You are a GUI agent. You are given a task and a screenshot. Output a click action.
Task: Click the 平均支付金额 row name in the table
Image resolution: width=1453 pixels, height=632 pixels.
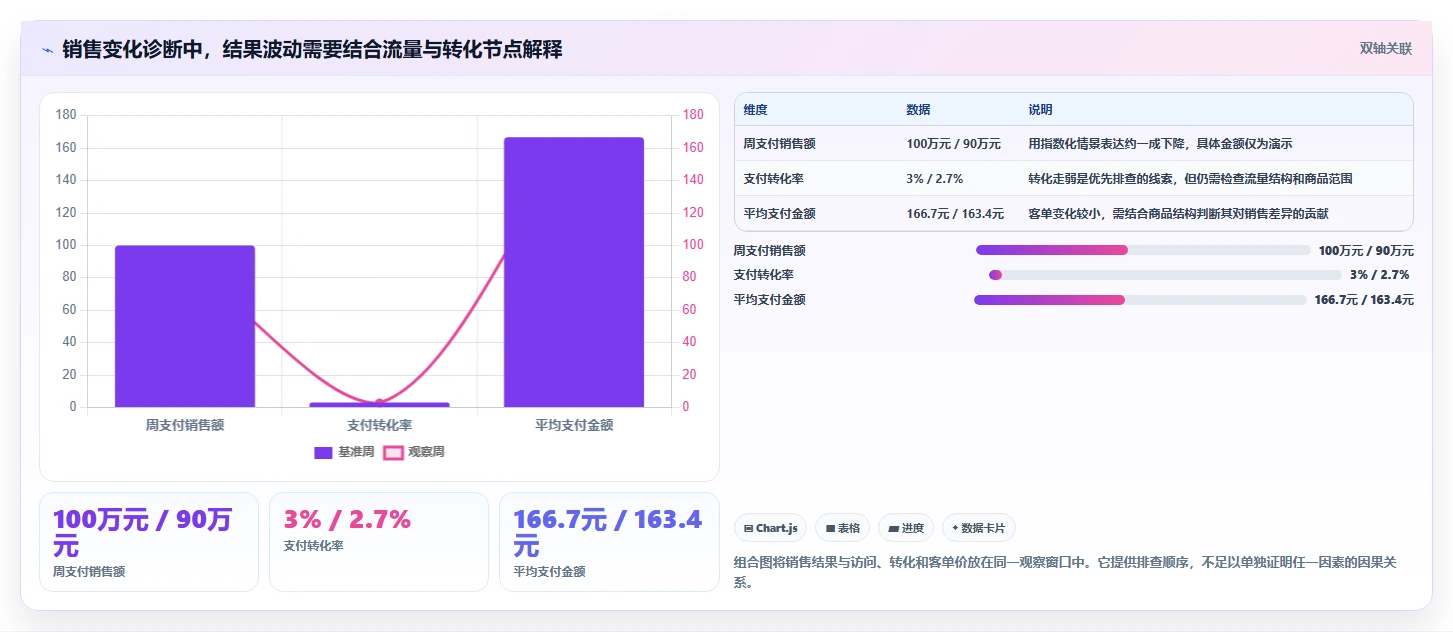pyautogui.click(x=779, y=214)
